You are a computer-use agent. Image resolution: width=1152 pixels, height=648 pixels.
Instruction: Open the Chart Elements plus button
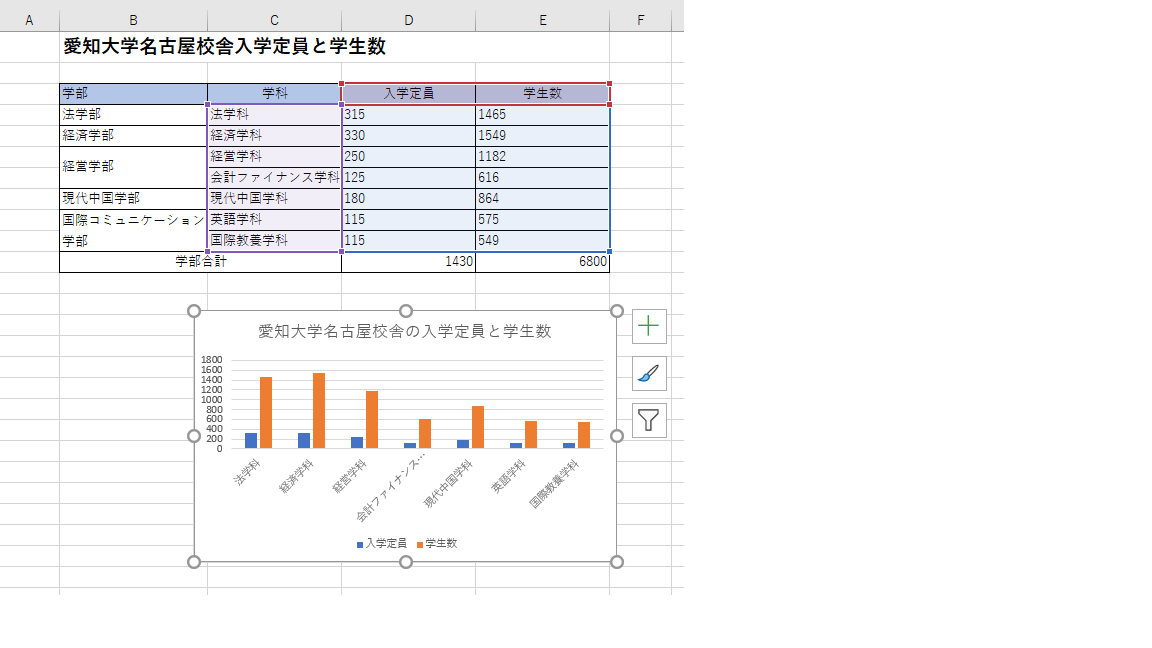pos(649,326)
